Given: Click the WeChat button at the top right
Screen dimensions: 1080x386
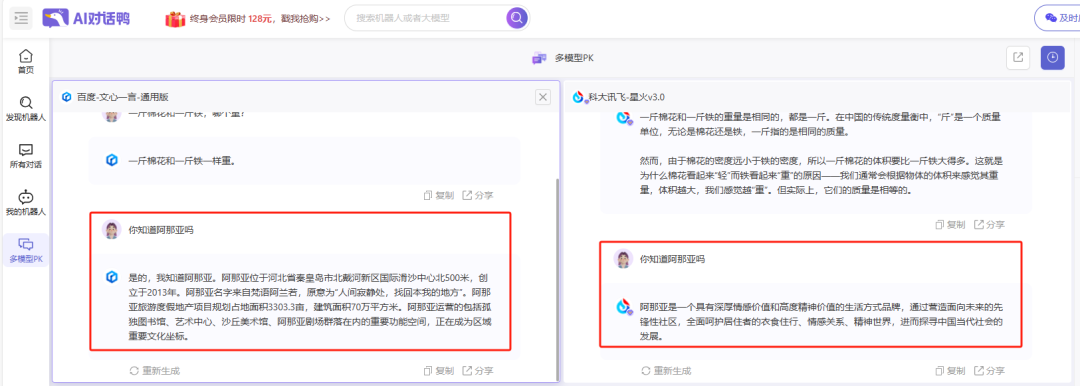Looking at the screenshot, I should (1059, 18).
